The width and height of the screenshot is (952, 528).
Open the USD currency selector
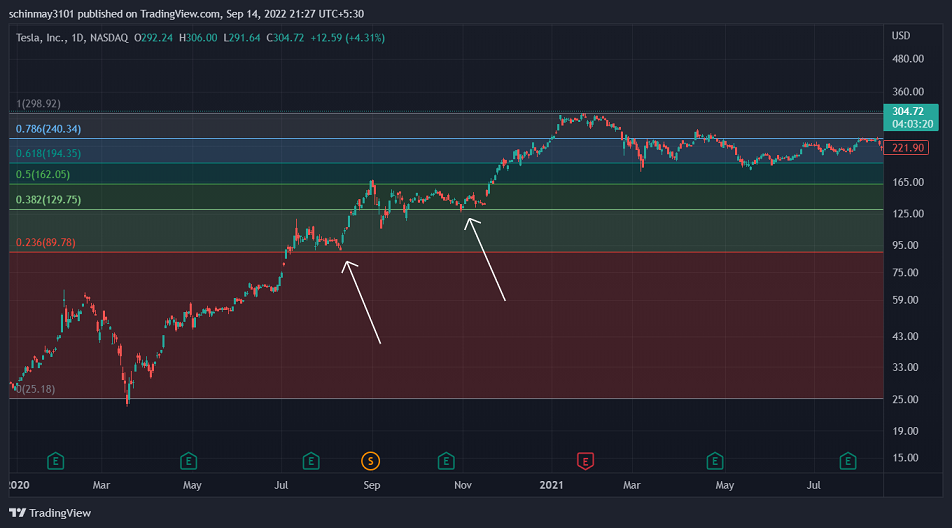pos(901,35)
